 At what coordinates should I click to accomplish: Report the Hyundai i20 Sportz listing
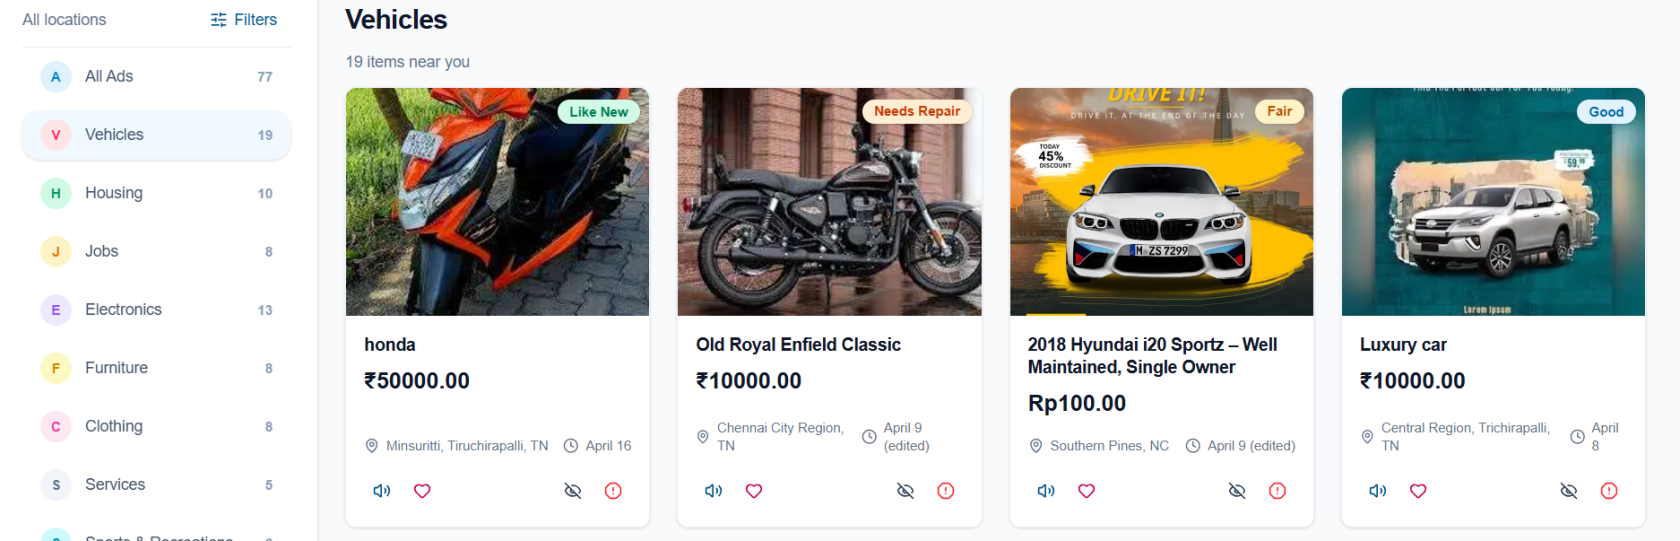pyautogui.click(x=1277, y=491)
